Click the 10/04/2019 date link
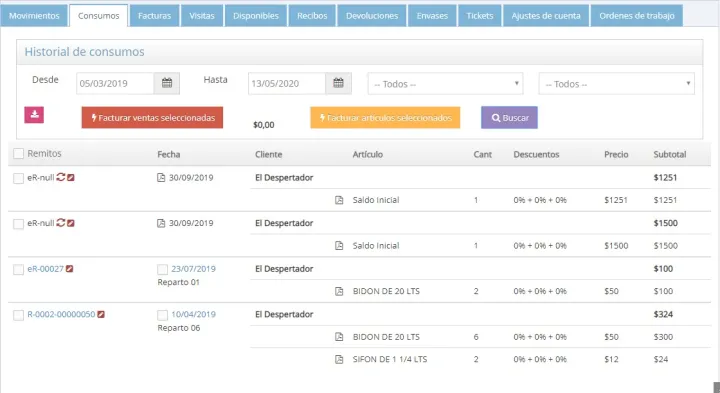The image size is (720, 393). [x=193, y=314]
